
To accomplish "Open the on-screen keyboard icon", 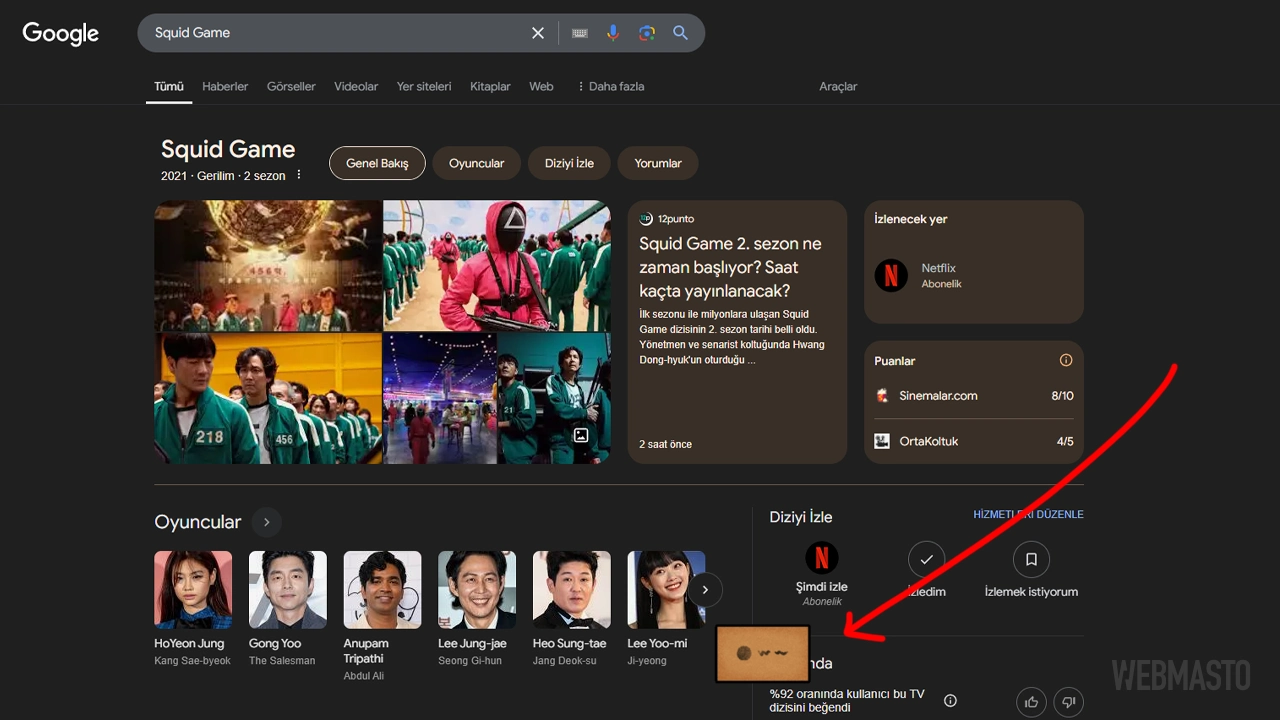I will coord(579,33).
